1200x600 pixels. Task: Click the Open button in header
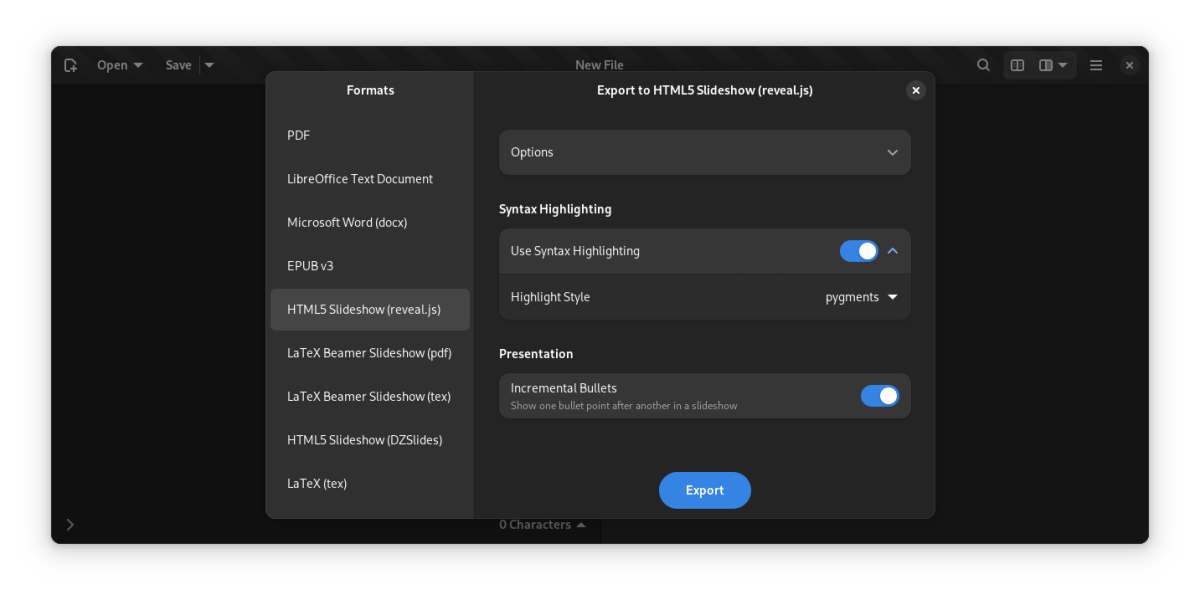pos(119,65)
